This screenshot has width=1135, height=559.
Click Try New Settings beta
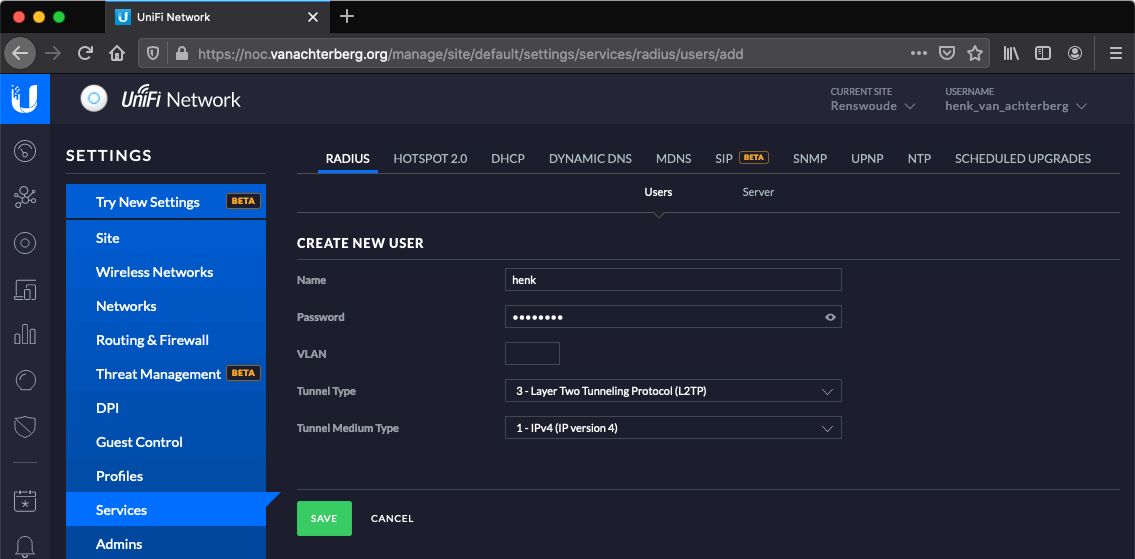coord(166,201)
